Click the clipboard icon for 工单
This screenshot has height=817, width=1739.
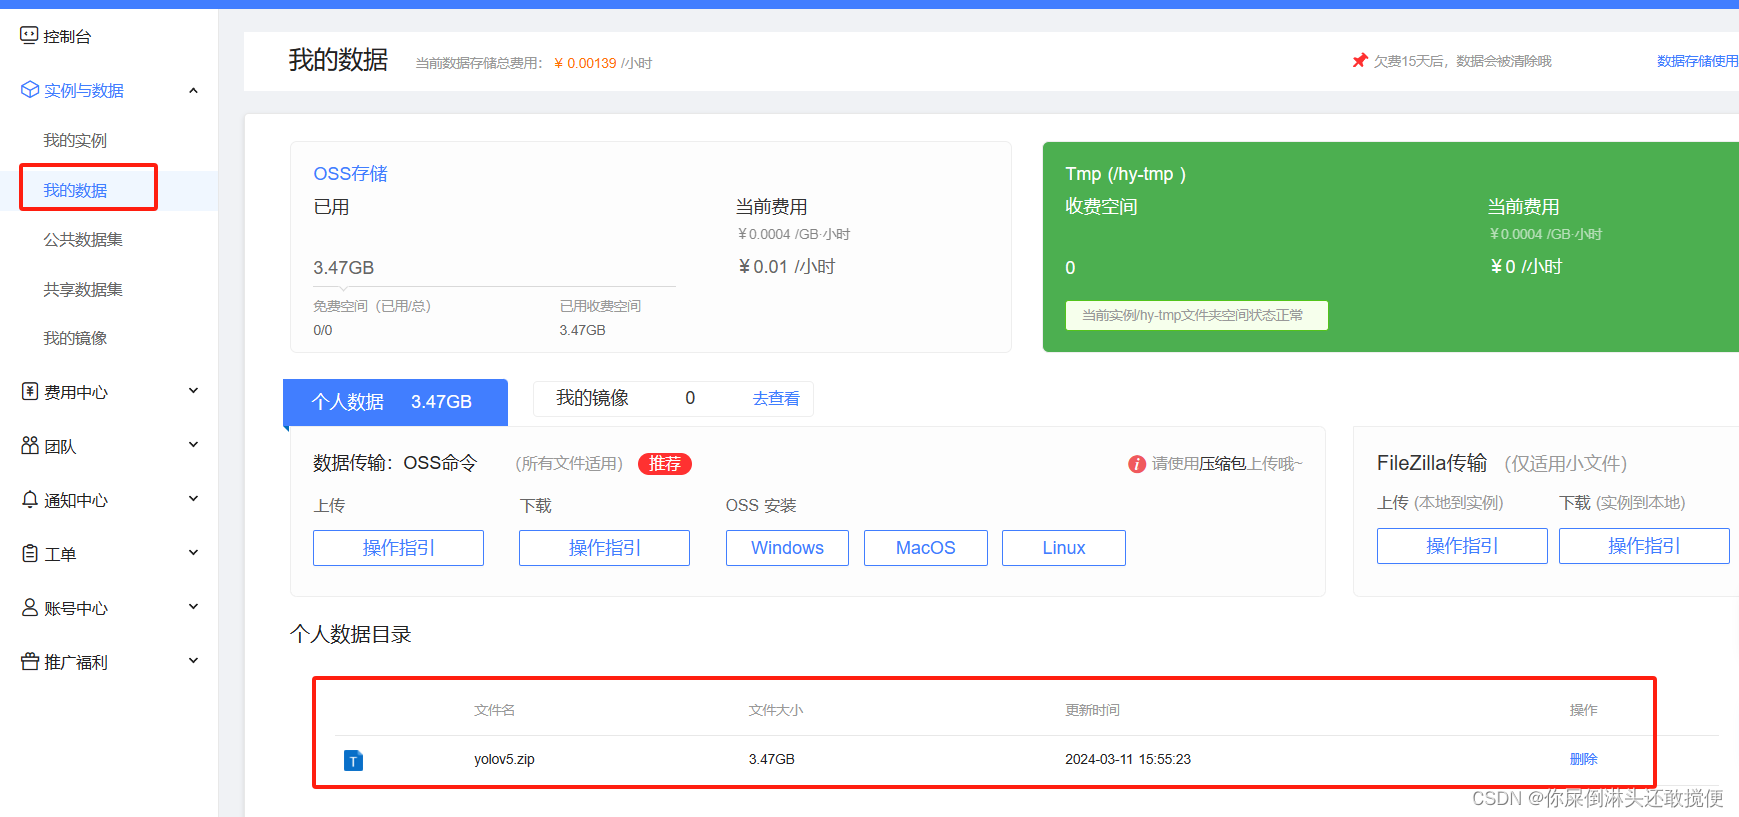[30, 554]
